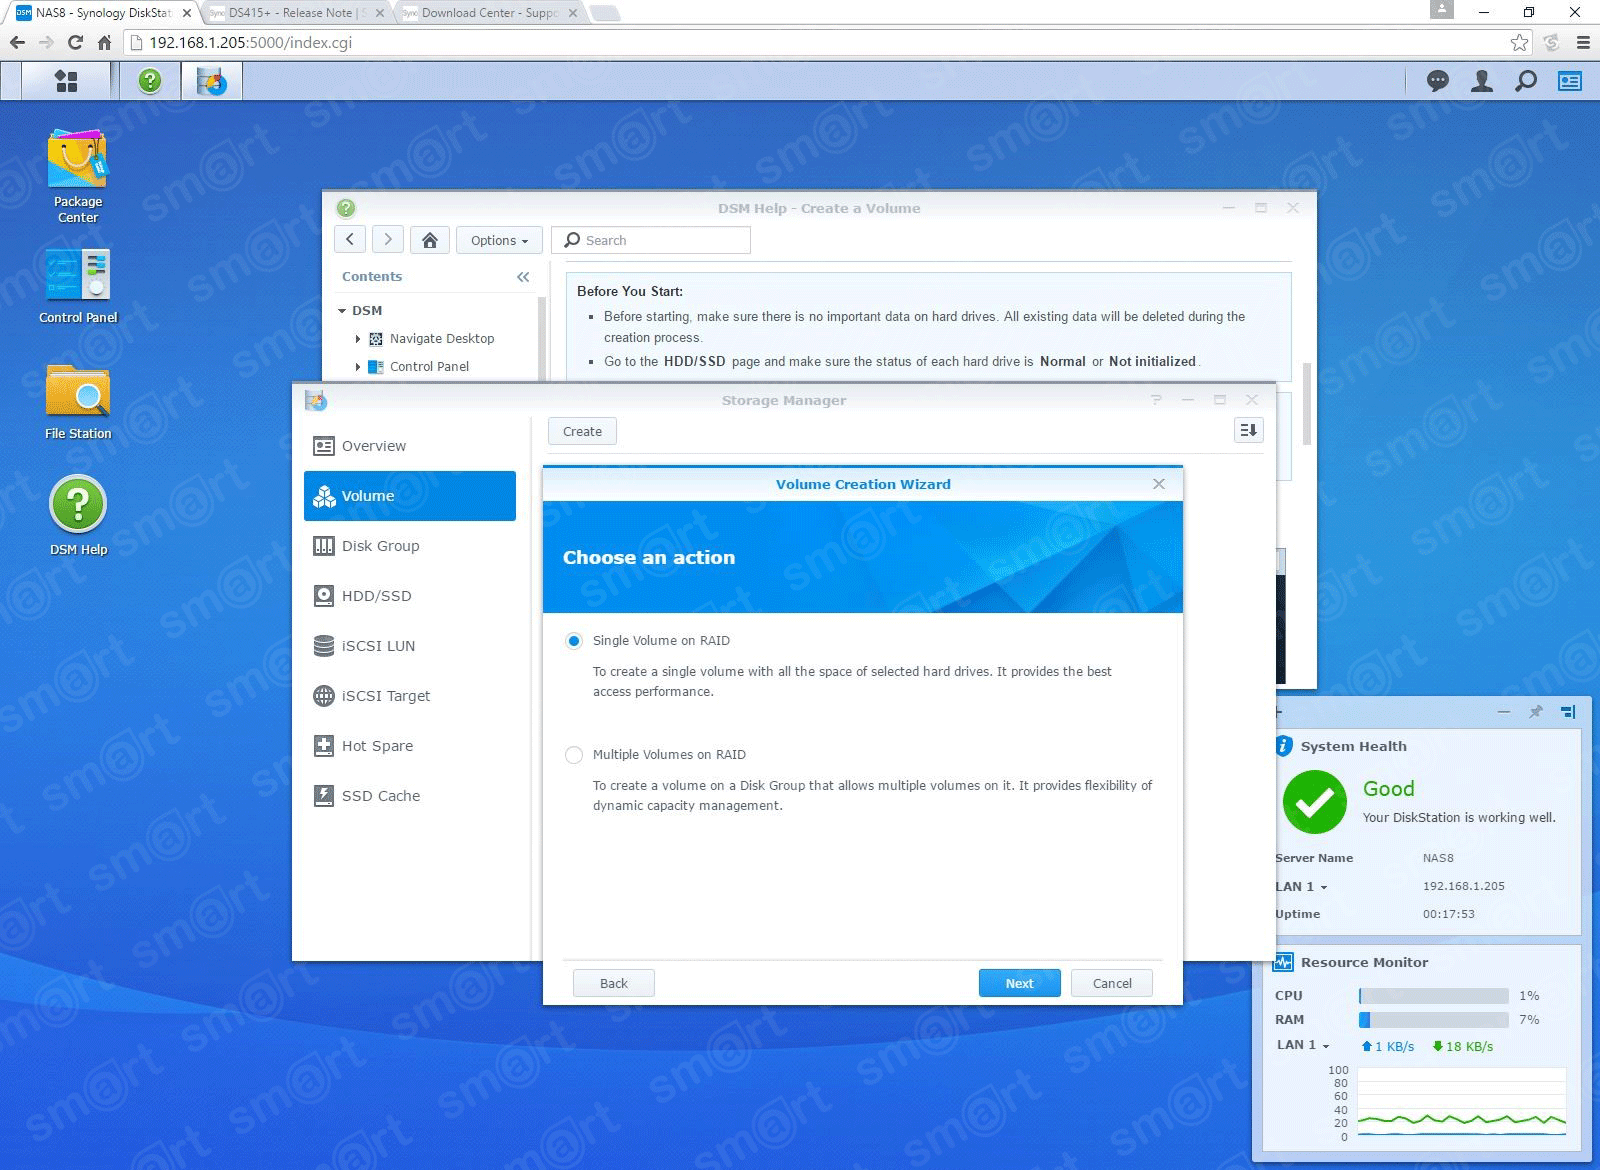1600x1170 pixels.
Task: Click Next in Volume Creation Wizard
Action: 1020,983
